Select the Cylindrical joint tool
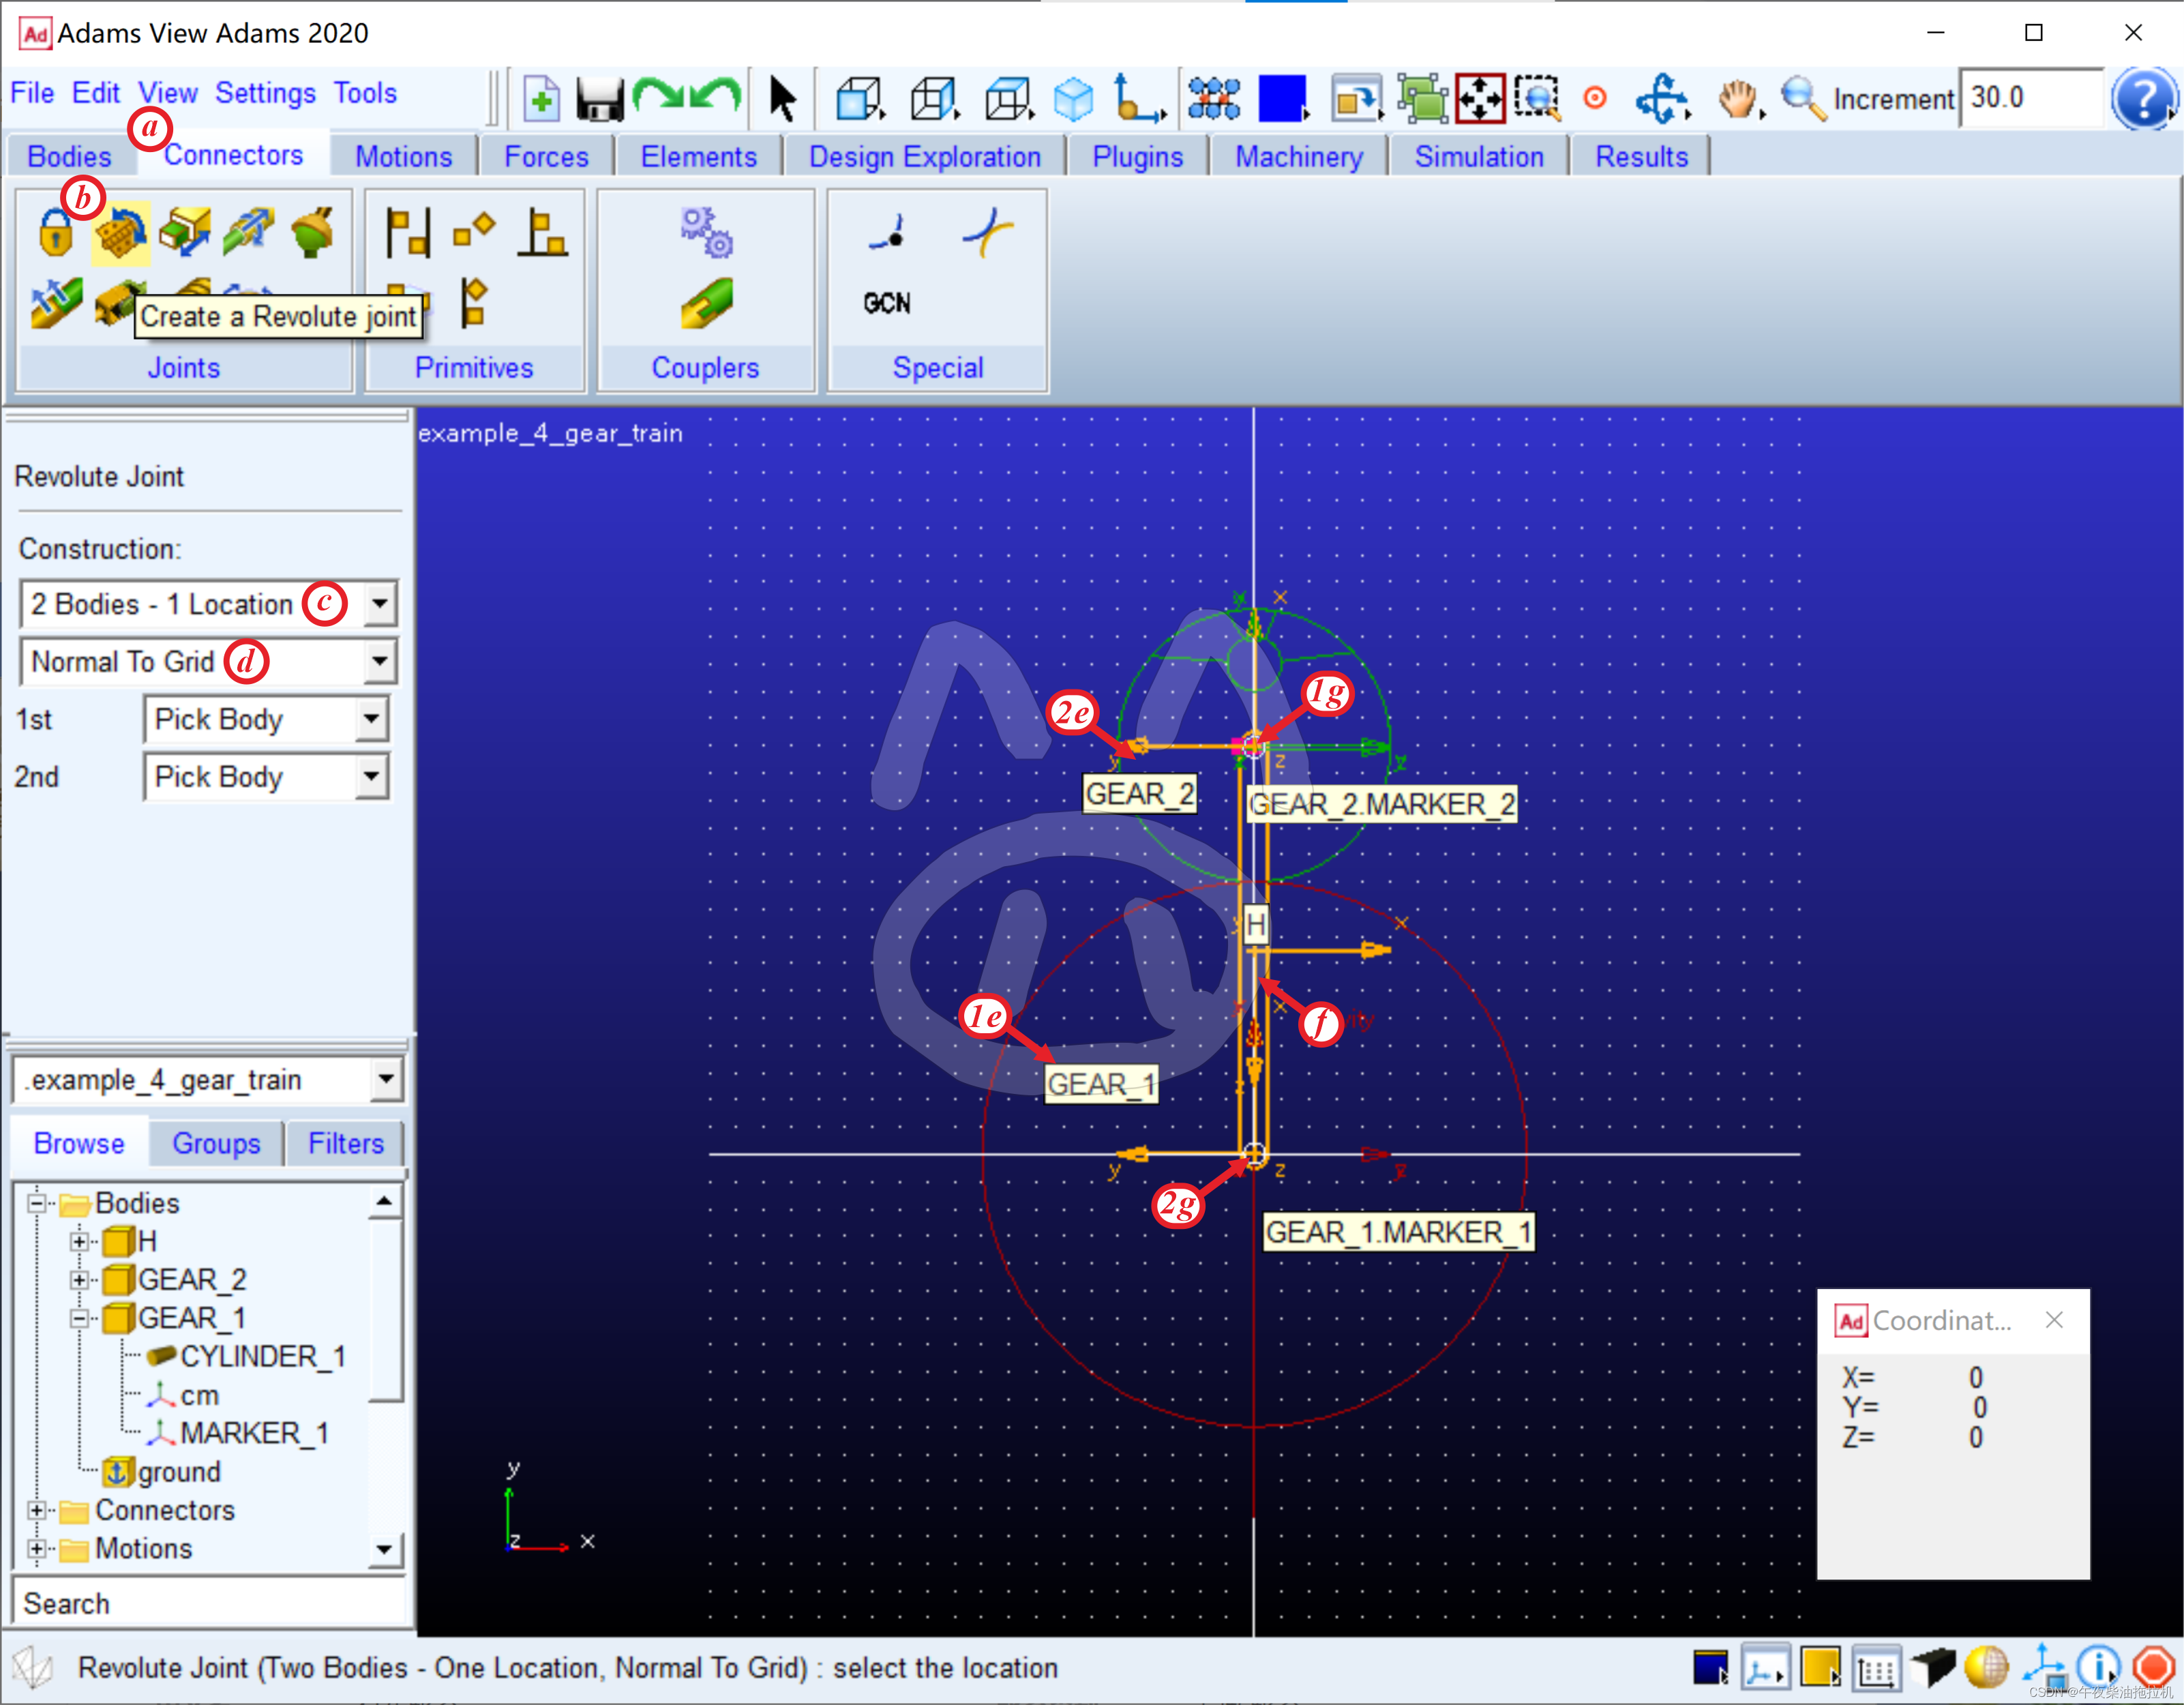The image size is (2184, 1705). [x=249, y=233]
